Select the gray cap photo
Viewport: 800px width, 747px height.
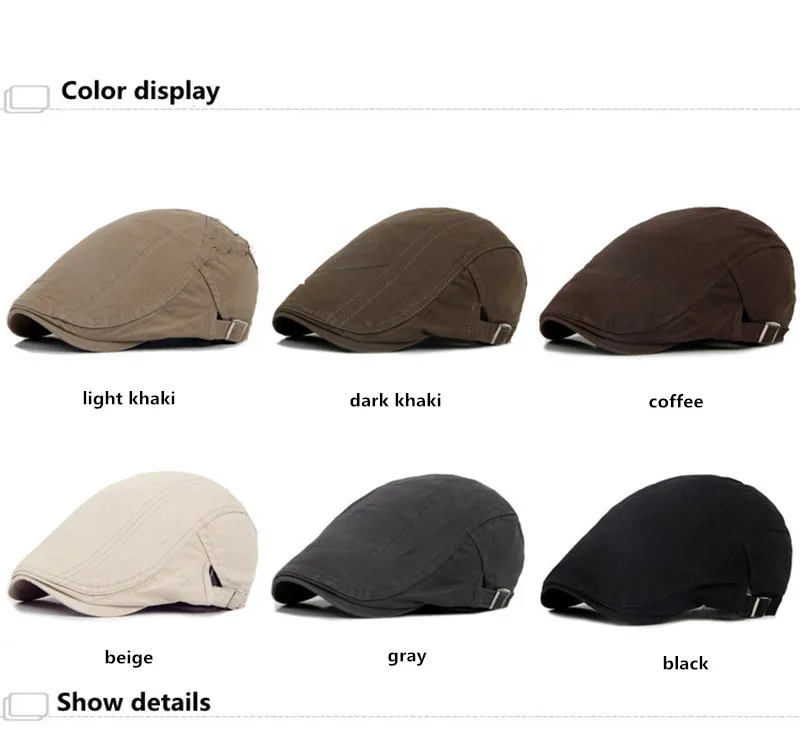coord(398,547)
